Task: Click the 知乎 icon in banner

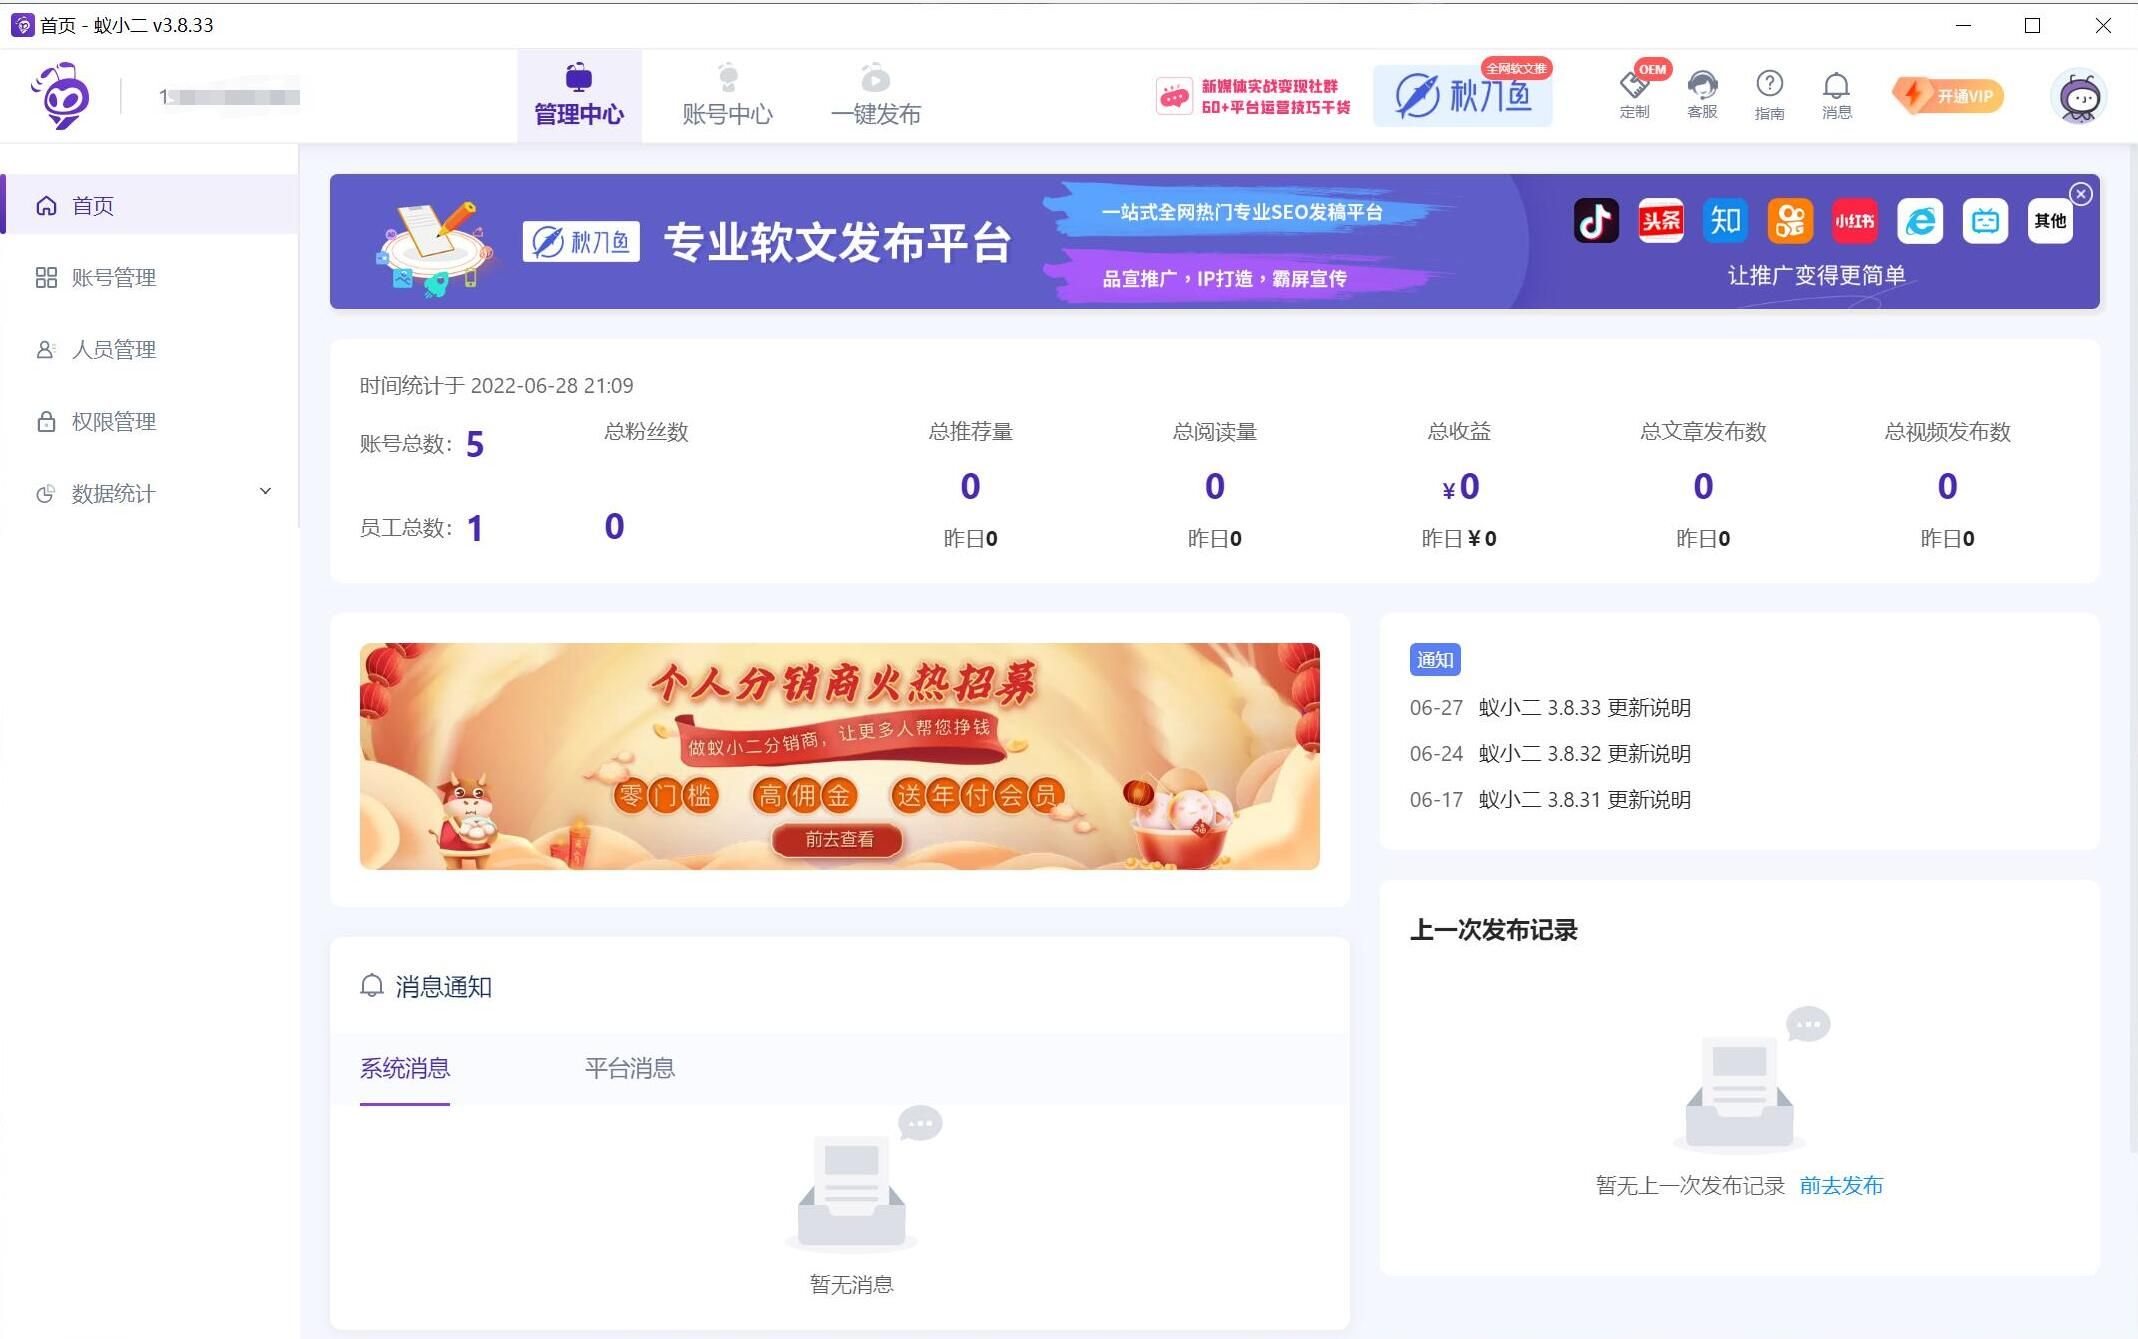Action: coord(1725,220)
